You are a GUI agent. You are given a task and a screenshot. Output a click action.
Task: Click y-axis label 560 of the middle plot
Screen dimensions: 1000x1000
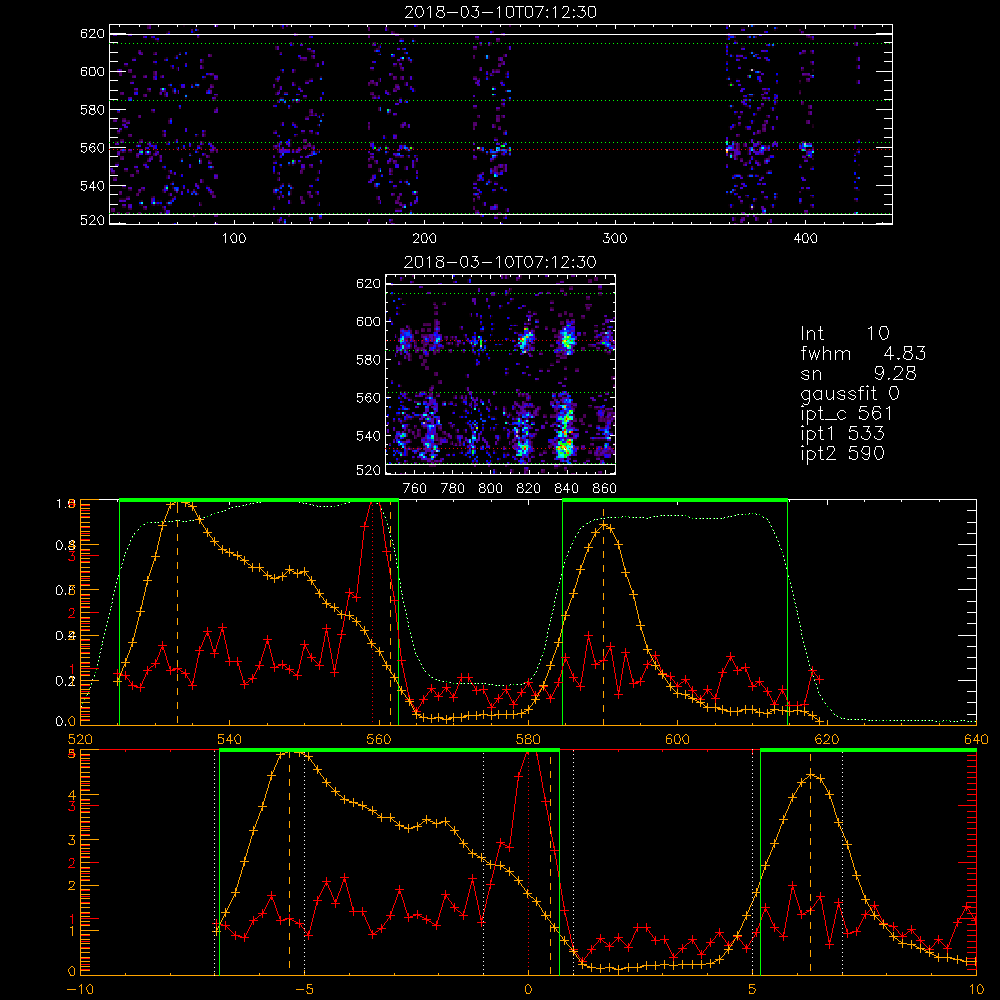[x=368, y=398]
